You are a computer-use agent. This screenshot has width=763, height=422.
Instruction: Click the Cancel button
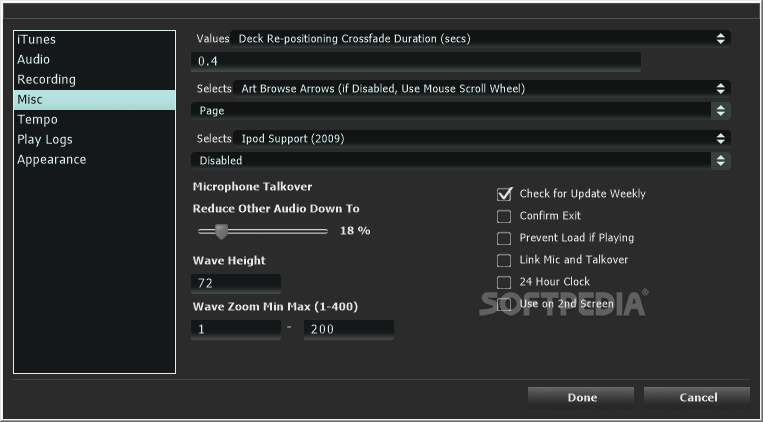(697, 397)
